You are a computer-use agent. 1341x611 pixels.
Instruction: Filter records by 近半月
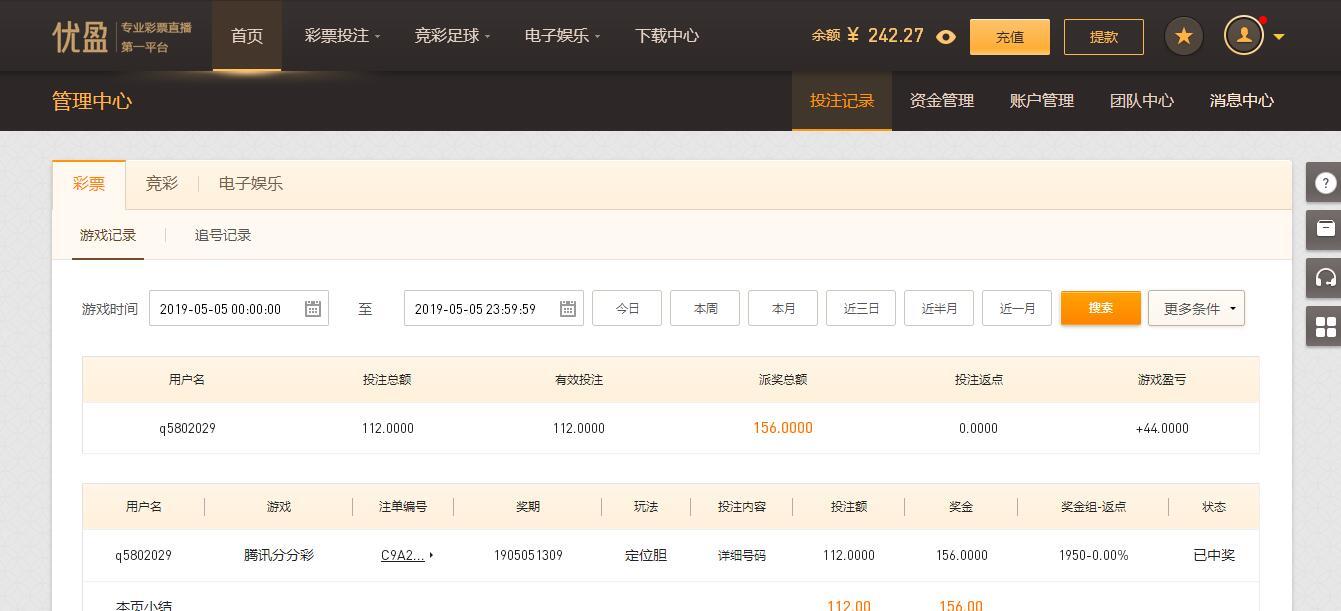tap(939, 308)
